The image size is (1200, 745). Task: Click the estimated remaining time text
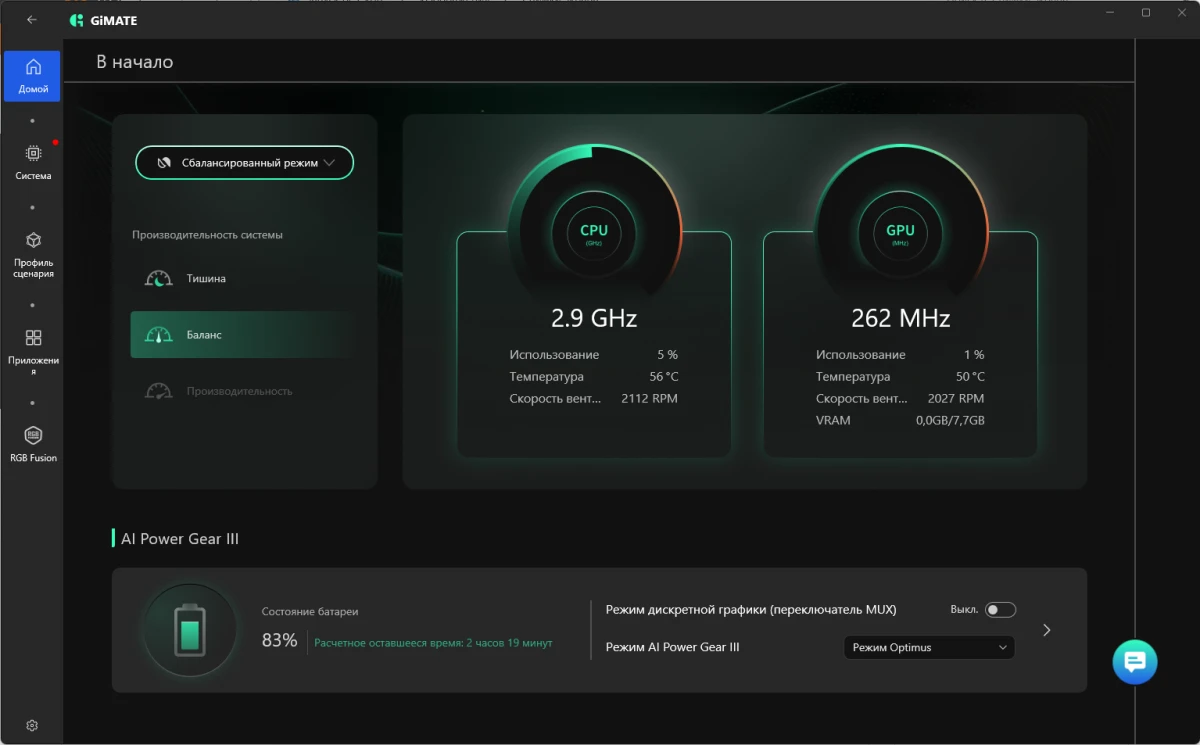[433, 643]
